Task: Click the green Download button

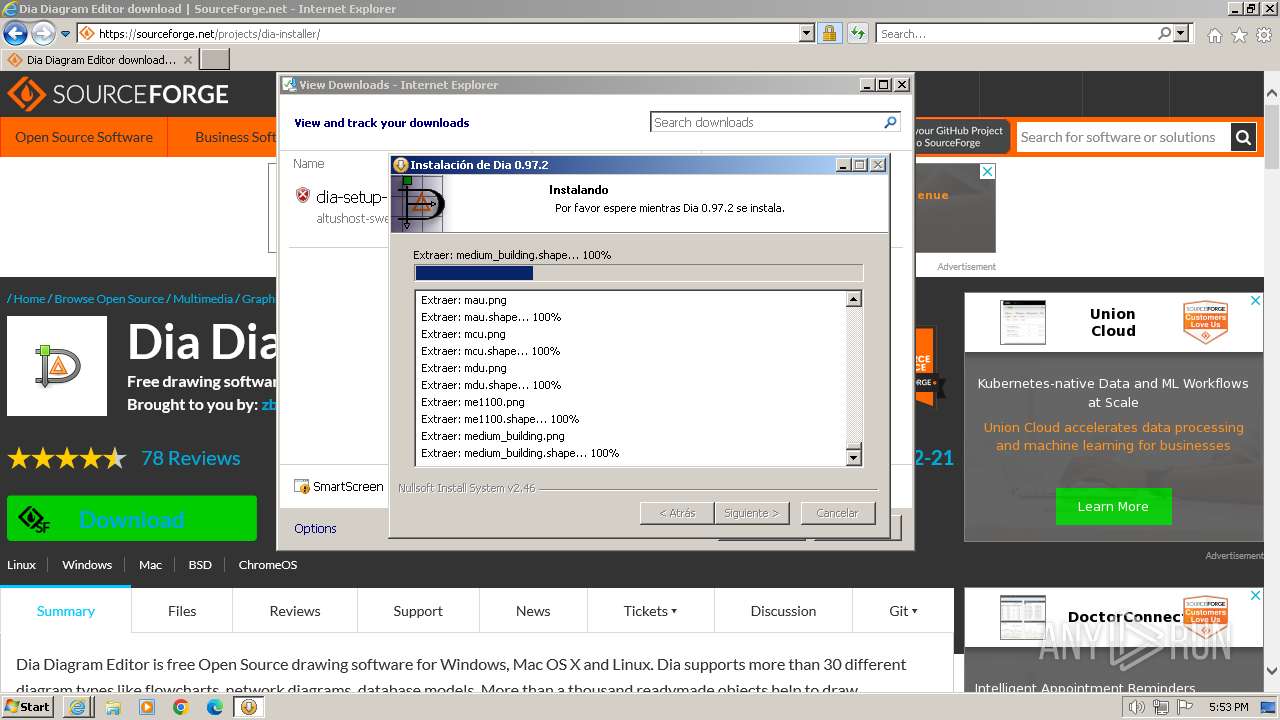Action: coord(132,519)
